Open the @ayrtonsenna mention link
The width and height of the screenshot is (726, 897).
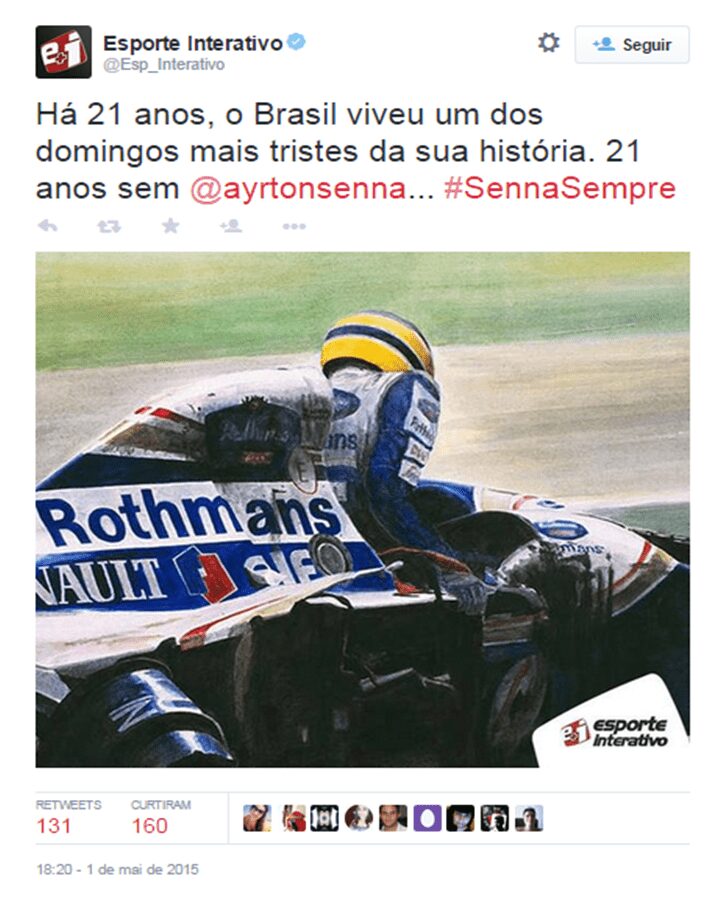311,189
